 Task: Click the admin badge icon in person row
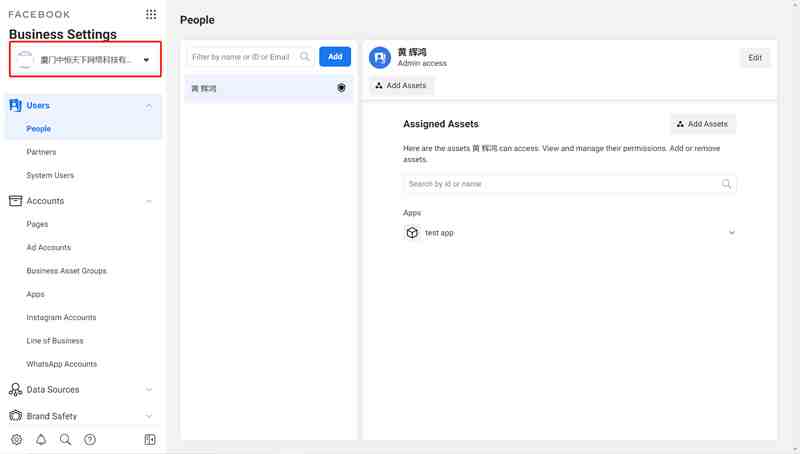click(x=341, y=88)
